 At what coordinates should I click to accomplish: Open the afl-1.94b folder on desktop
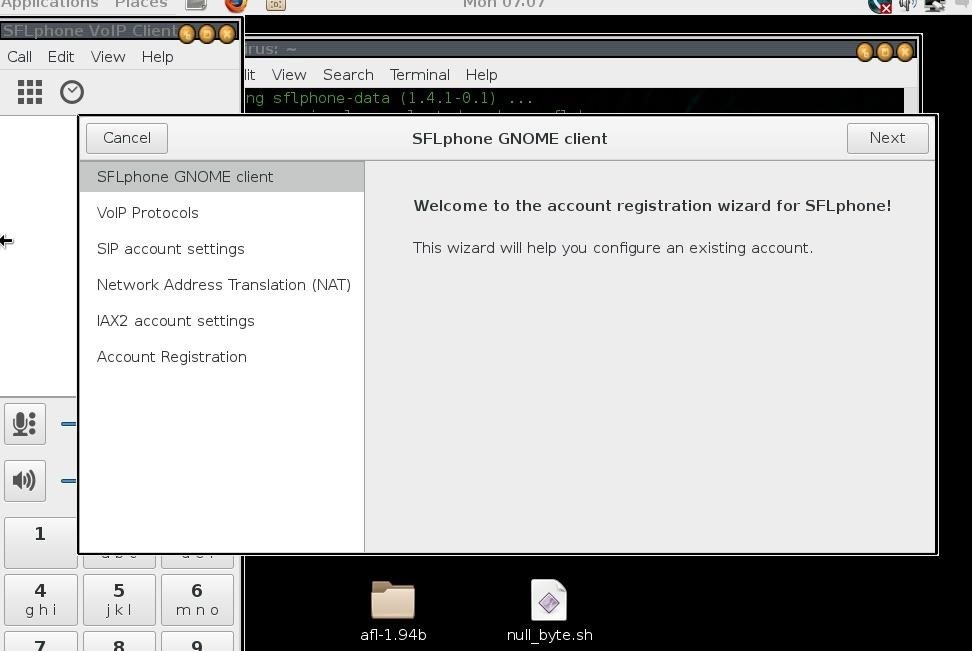[393, 600]
